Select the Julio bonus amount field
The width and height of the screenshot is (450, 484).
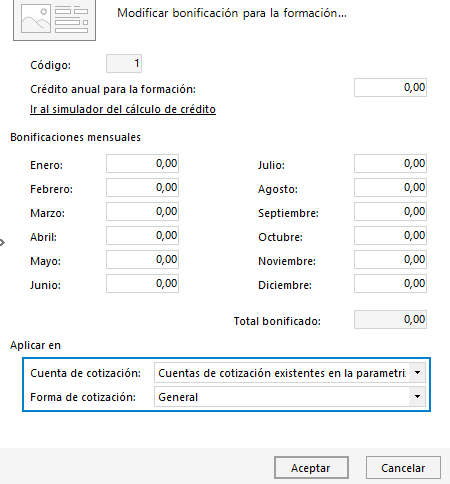390,163
